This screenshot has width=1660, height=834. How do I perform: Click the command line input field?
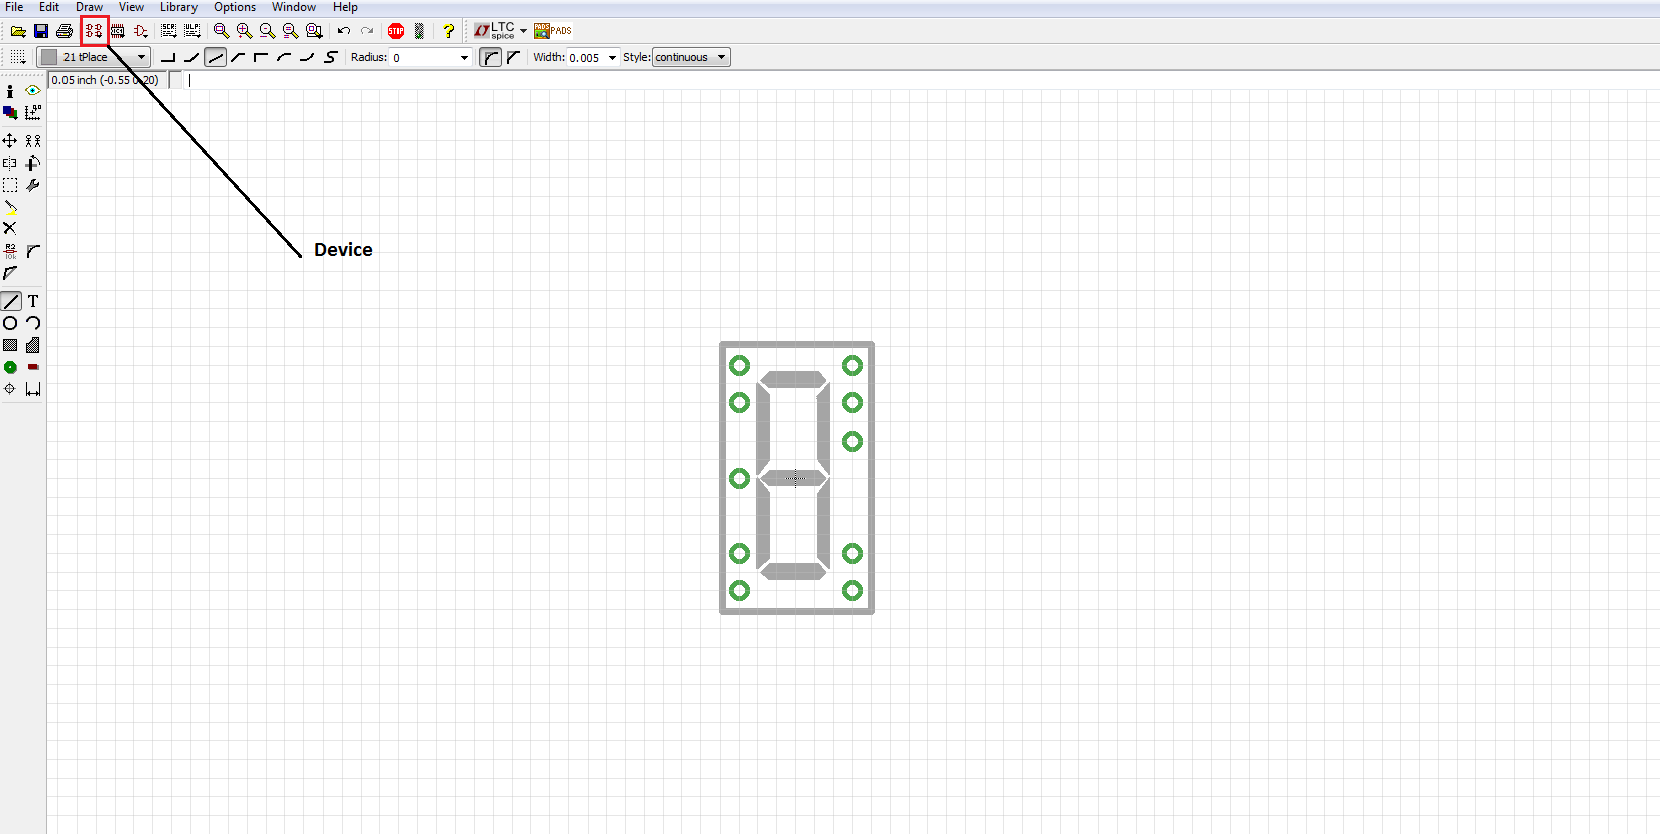[920, 80]
